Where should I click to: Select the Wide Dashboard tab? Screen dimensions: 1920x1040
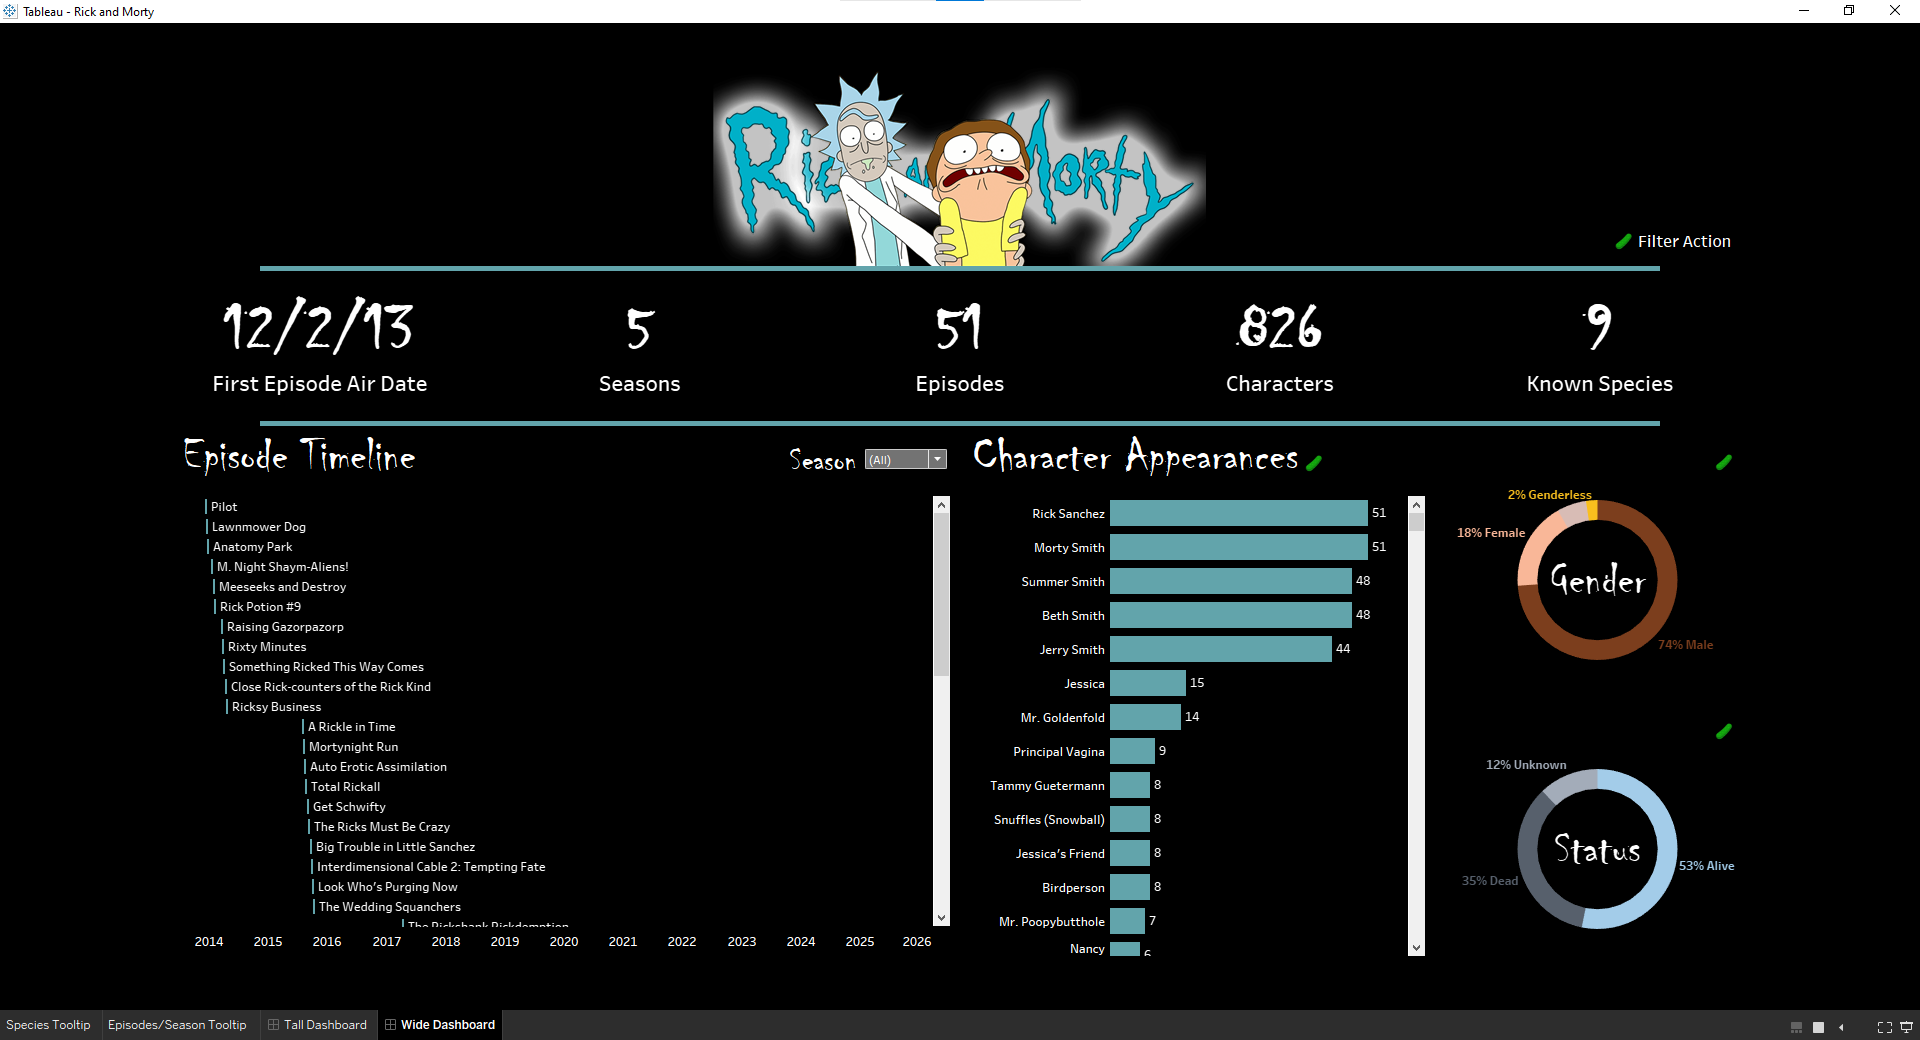440,1025
